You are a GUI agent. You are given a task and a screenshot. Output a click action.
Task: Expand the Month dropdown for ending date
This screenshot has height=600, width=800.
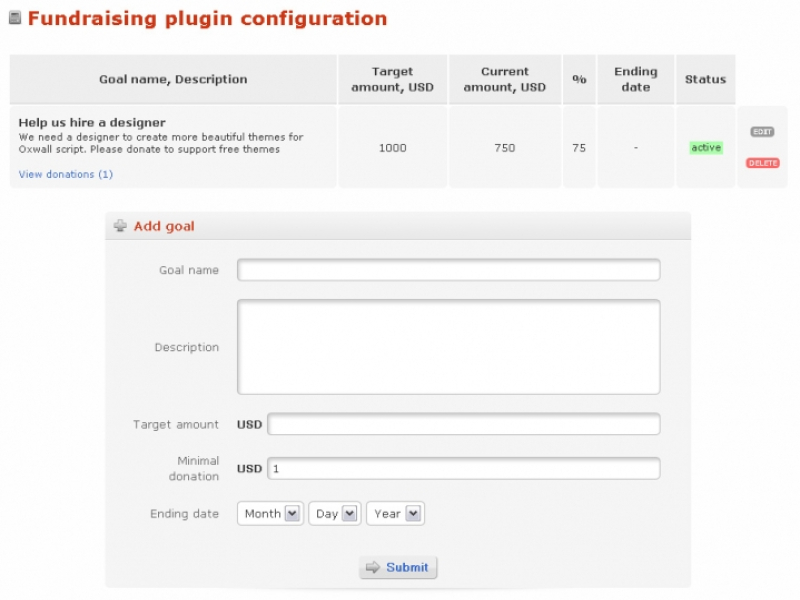pyautogui.click(x=270, y=514)
